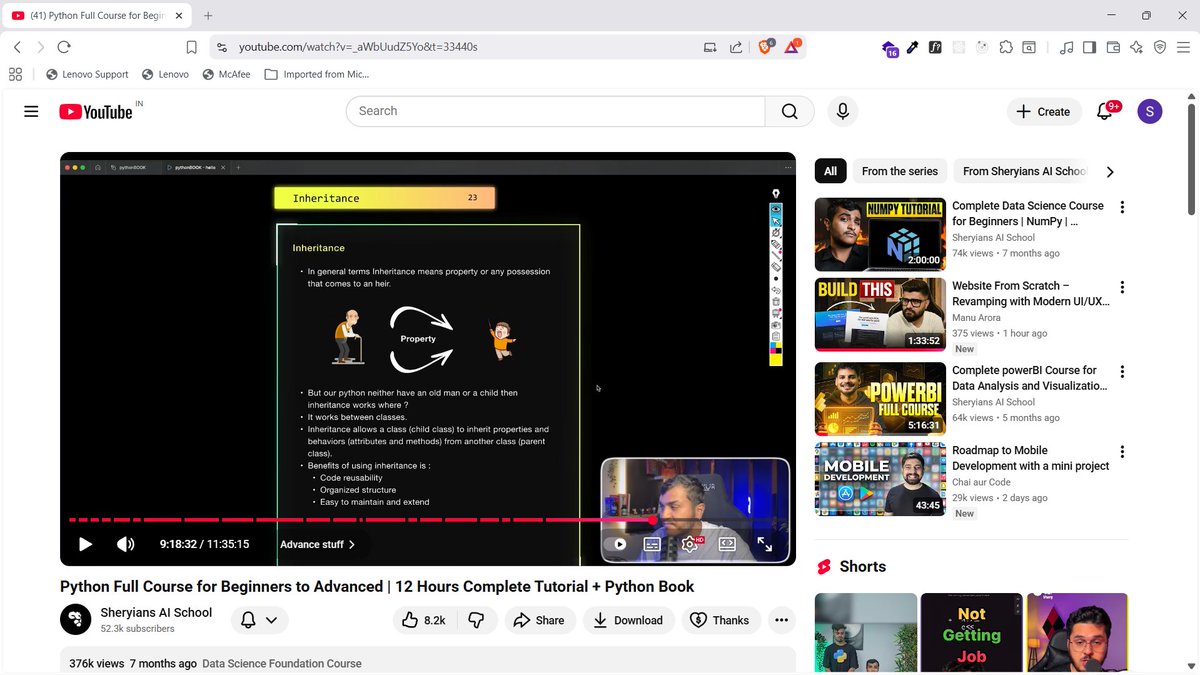Dislike the video

(x=476, y=620)
